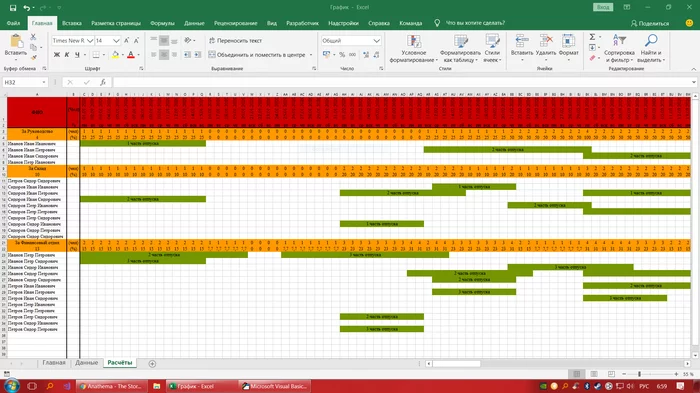
Task: Click the insert function fx icon
Action: [x=103, y=82]
